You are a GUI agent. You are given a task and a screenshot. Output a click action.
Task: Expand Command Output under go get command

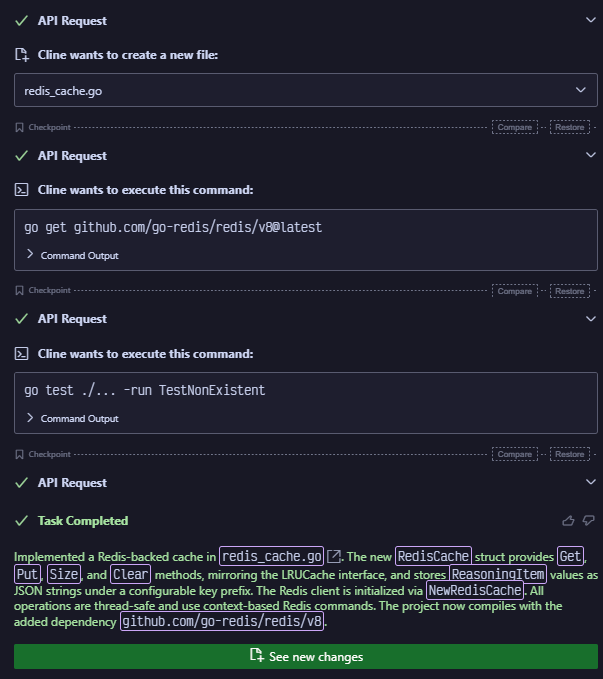click(72, 255)
